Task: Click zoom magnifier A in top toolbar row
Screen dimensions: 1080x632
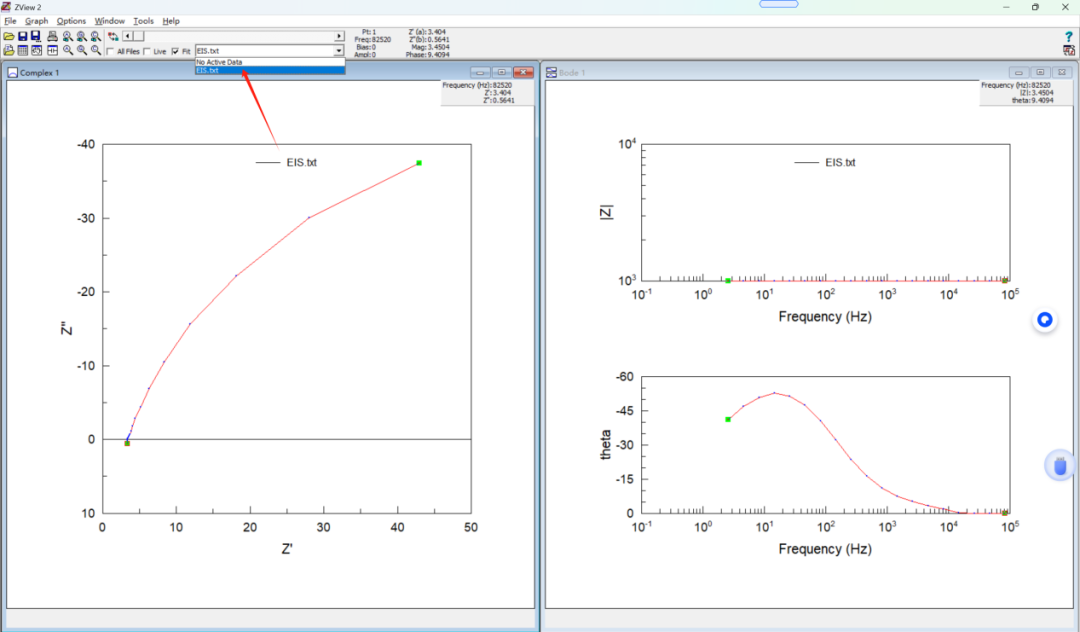Action: click(68, 36)
